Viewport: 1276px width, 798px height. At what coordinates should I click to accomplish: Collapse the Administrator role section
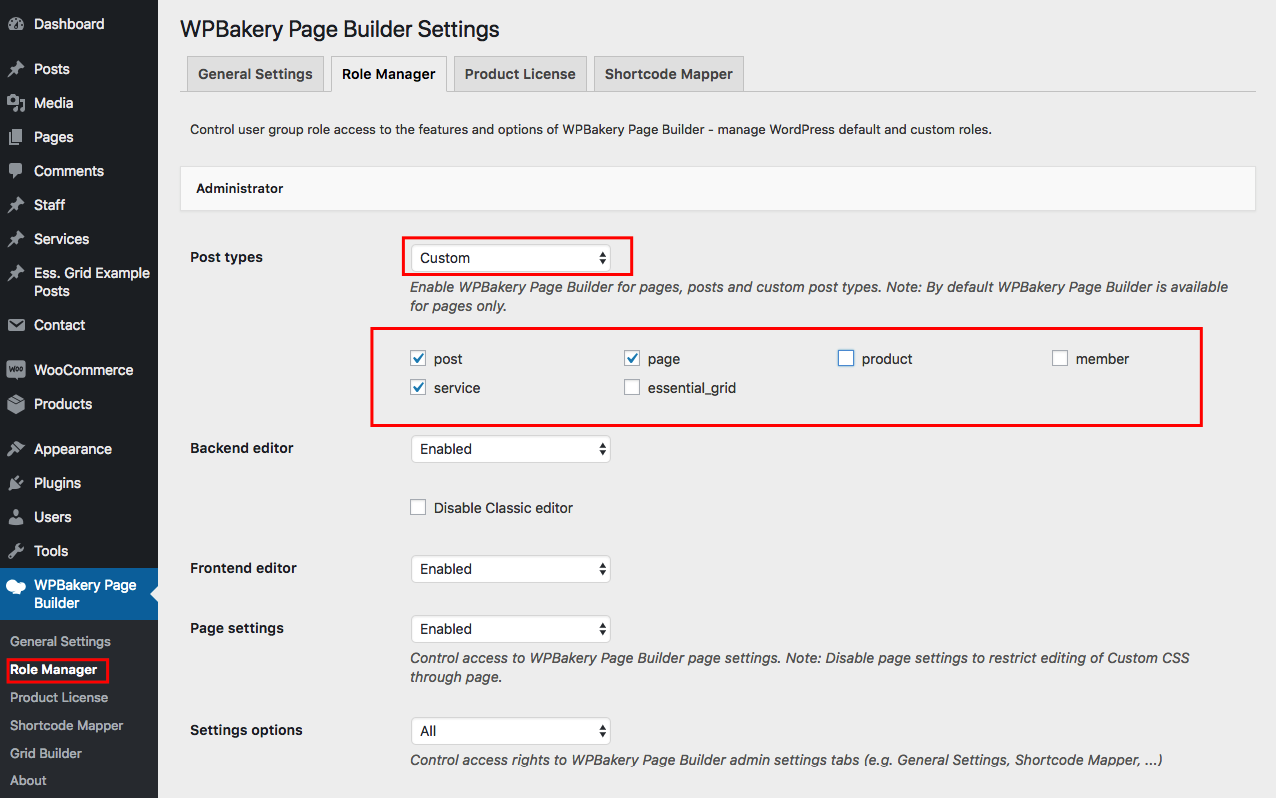(717, 188)
